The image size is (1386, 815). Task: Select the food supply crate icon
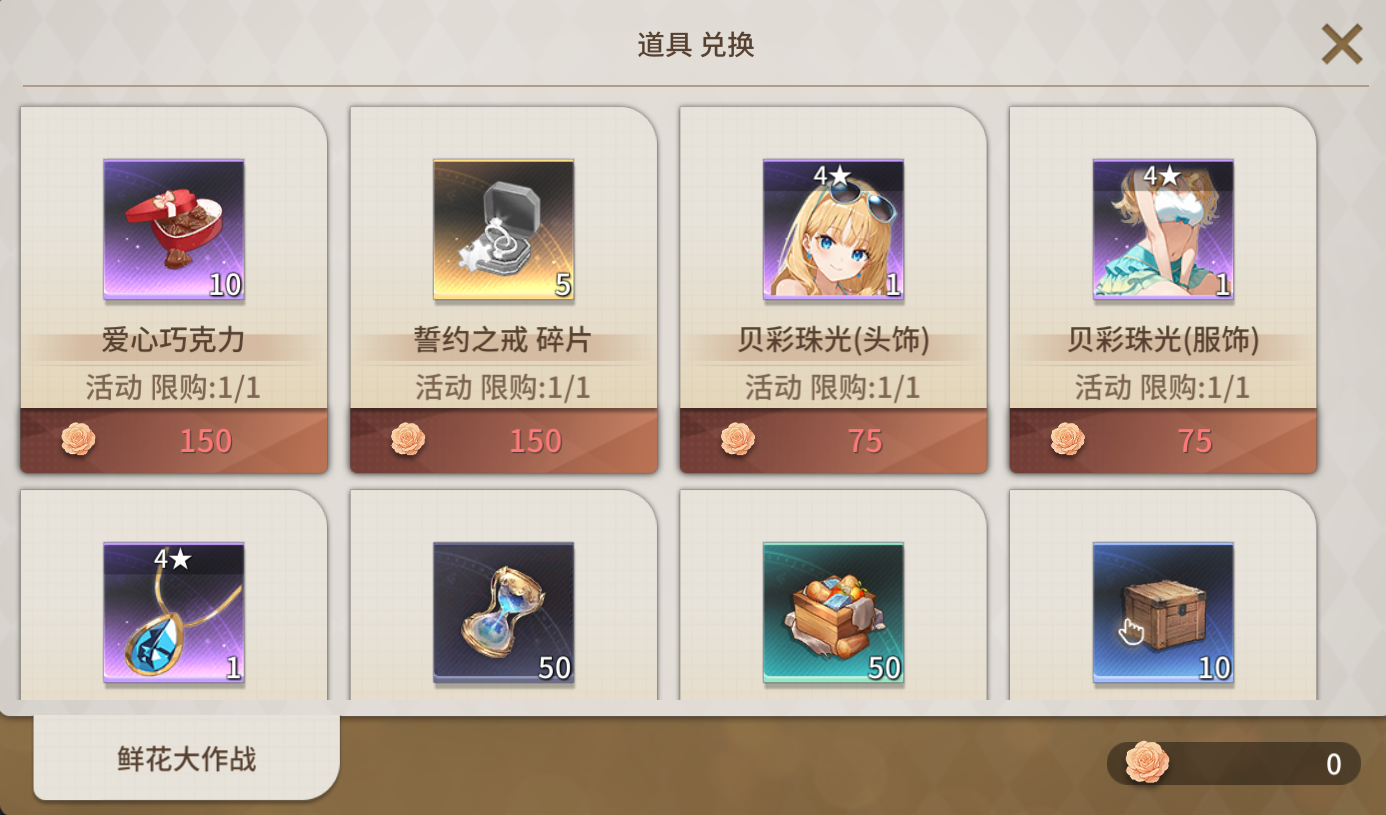click(x=834, y=613)
